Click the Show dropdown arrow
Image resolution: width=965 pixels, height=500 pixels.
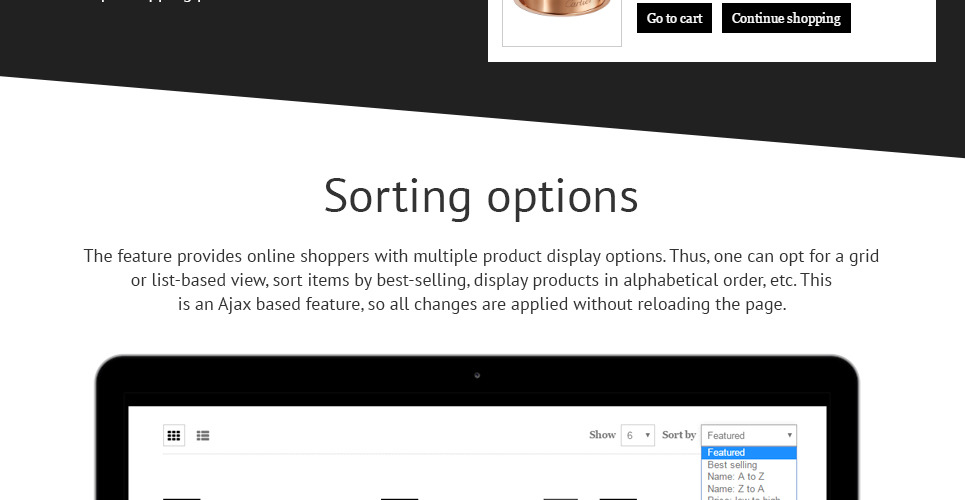648,435
